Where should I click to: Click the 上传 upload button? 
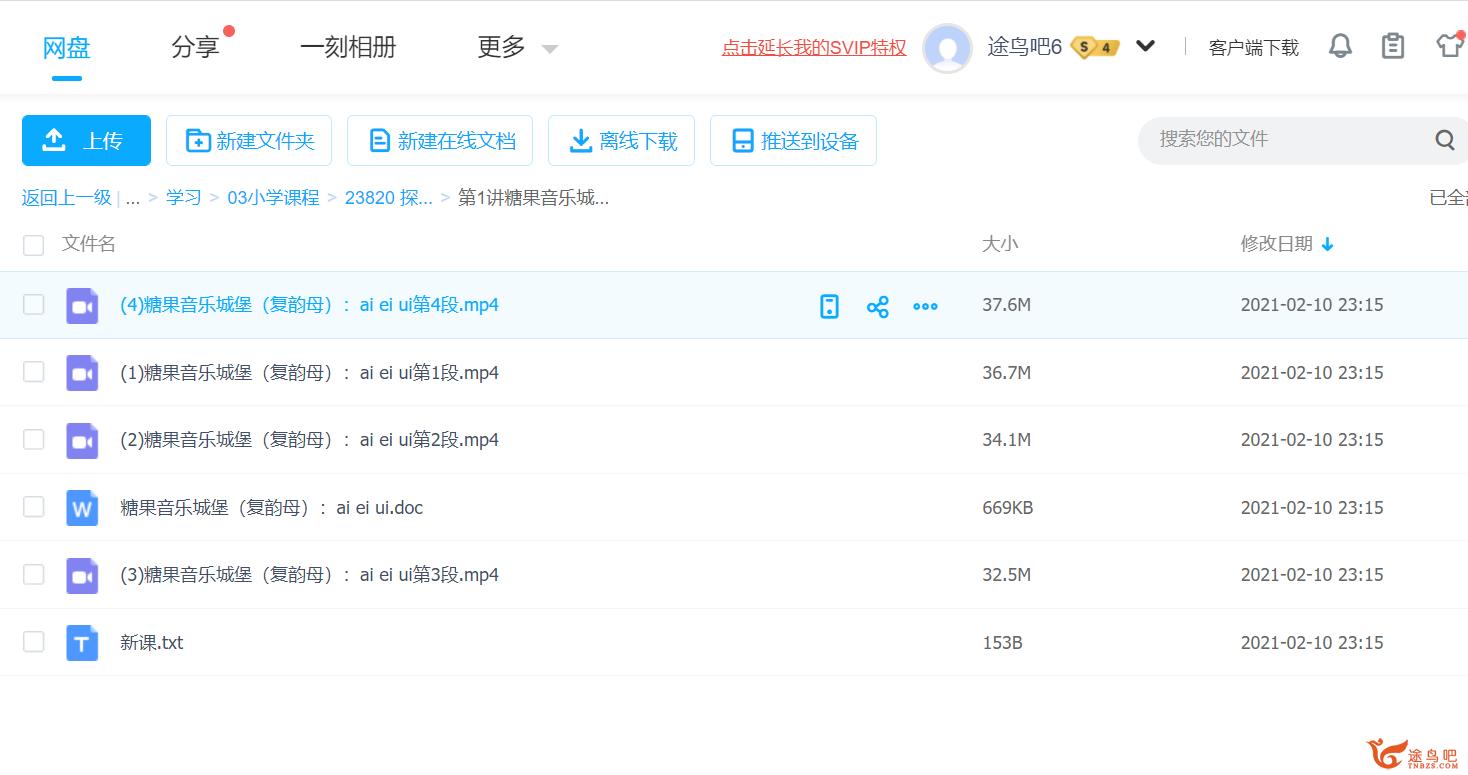coord(86,140)
